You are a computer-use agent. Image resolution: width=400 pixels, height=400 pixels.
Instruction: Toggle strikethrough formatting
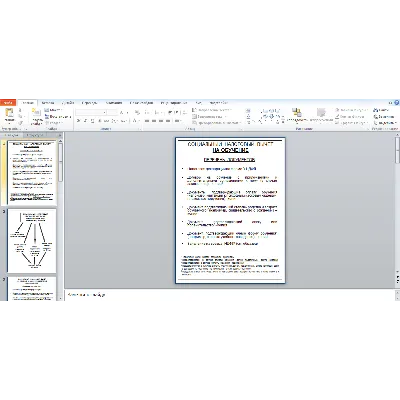106,121
